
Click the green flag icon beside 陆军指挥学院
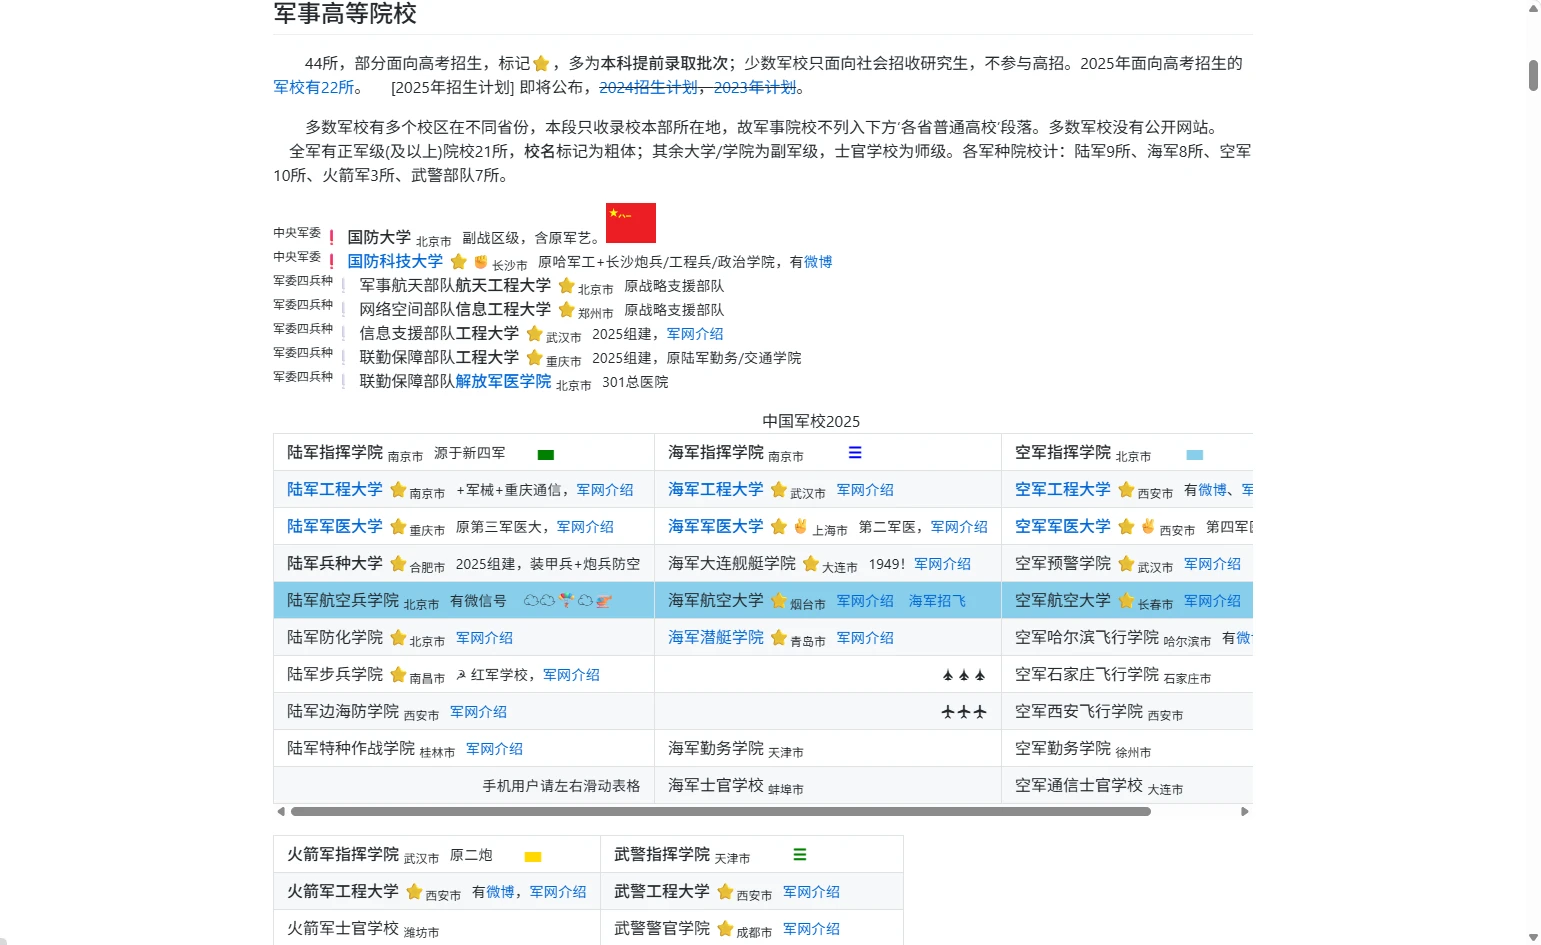(x=545, y=454)
